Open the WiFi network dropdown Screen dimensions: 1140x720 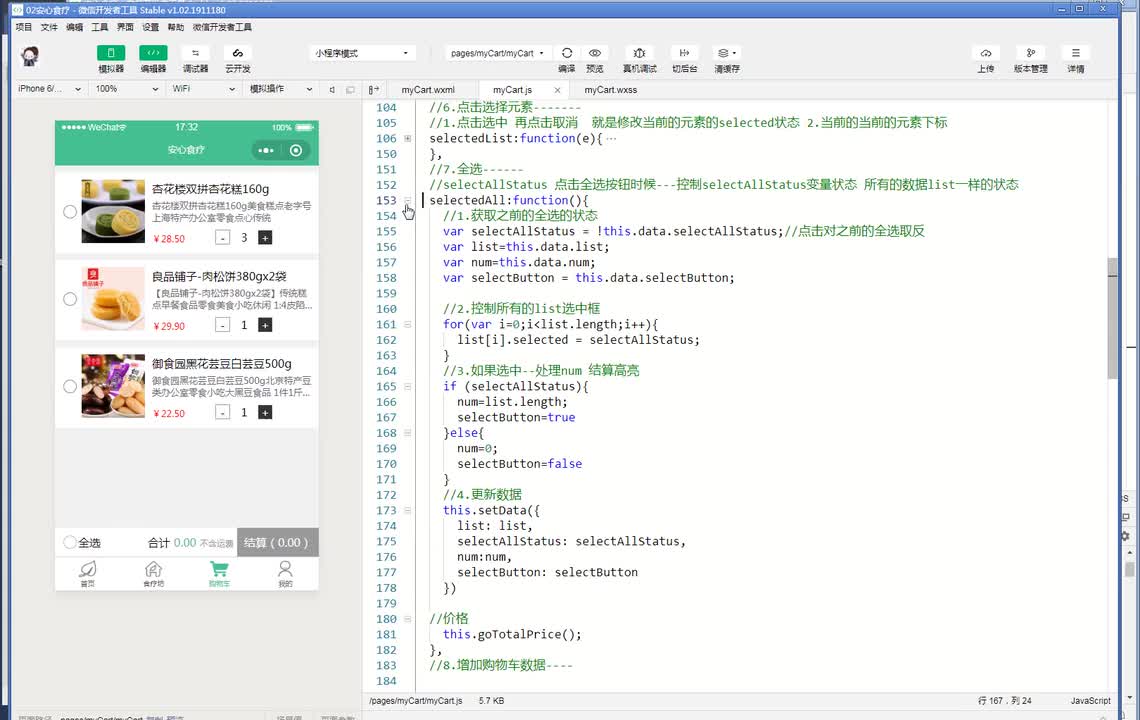point(202,89)
